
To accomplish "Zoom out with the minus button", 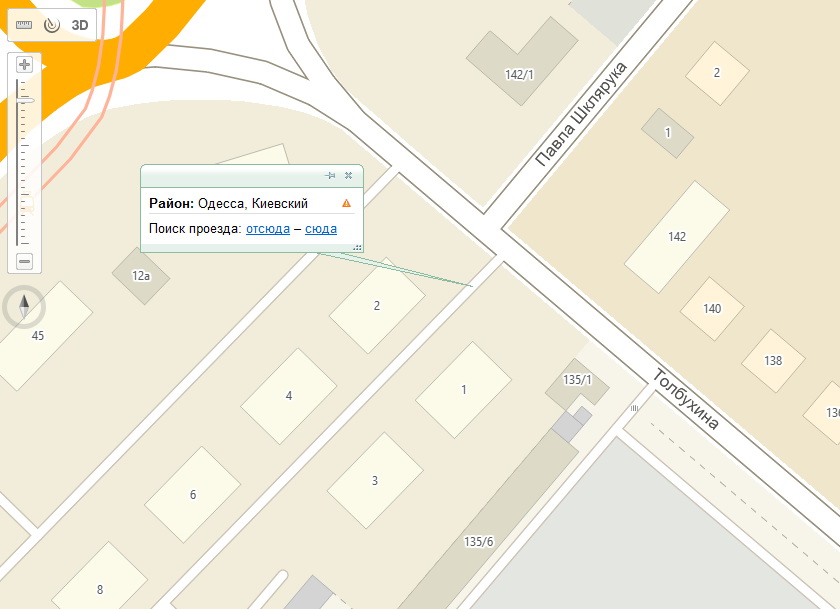I will (24, 261).
